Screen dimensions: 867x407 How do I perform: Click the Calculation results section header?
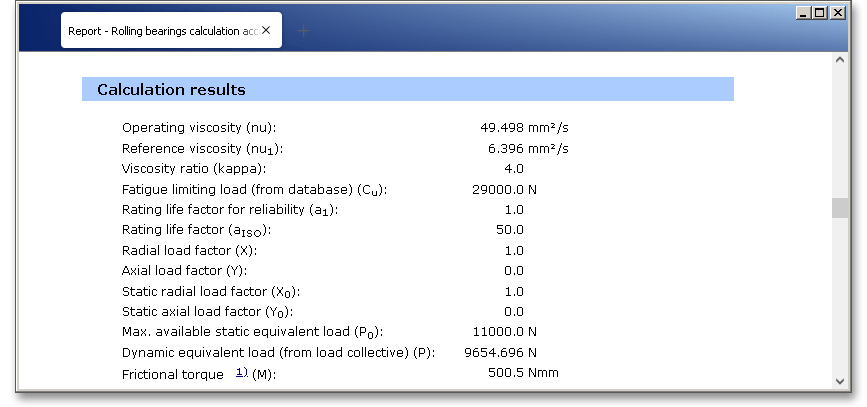(x=171, y=90)
